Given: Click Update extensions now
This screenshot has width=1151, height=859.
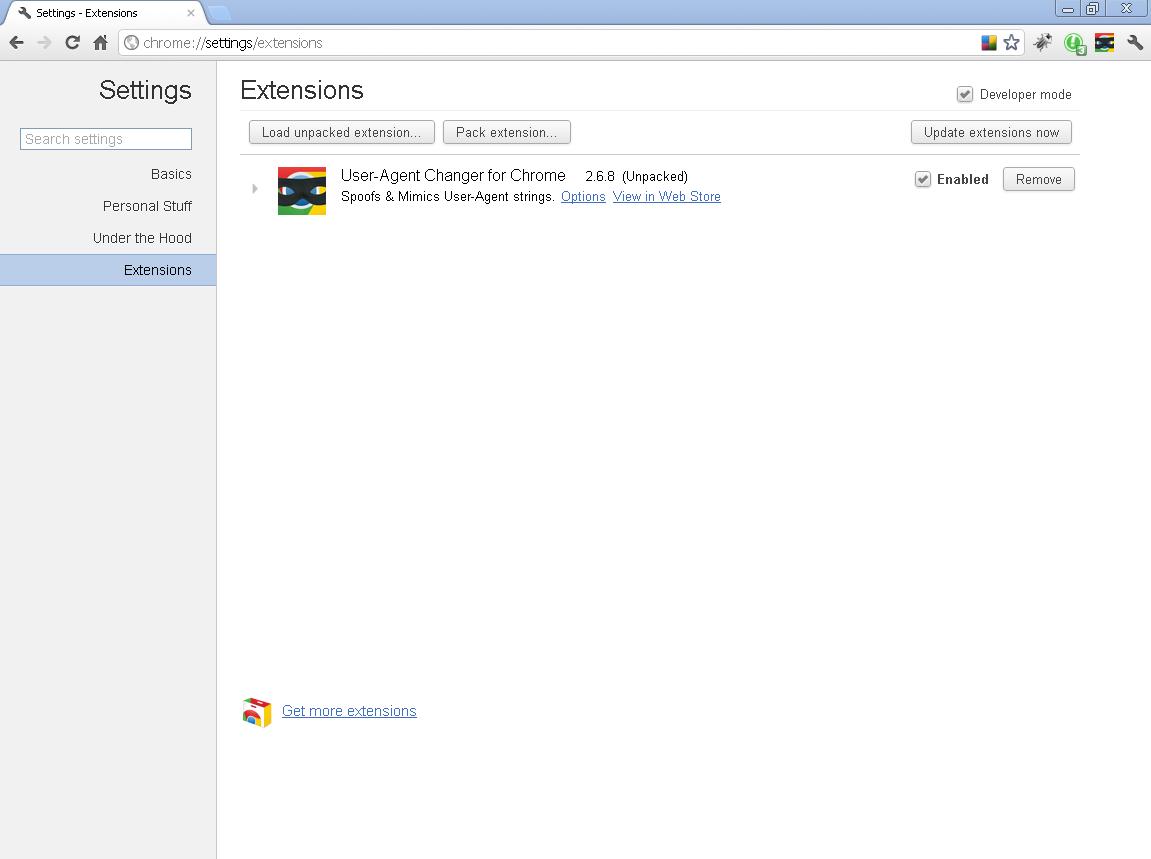Looking at the screenshot, I should [991, 132].
